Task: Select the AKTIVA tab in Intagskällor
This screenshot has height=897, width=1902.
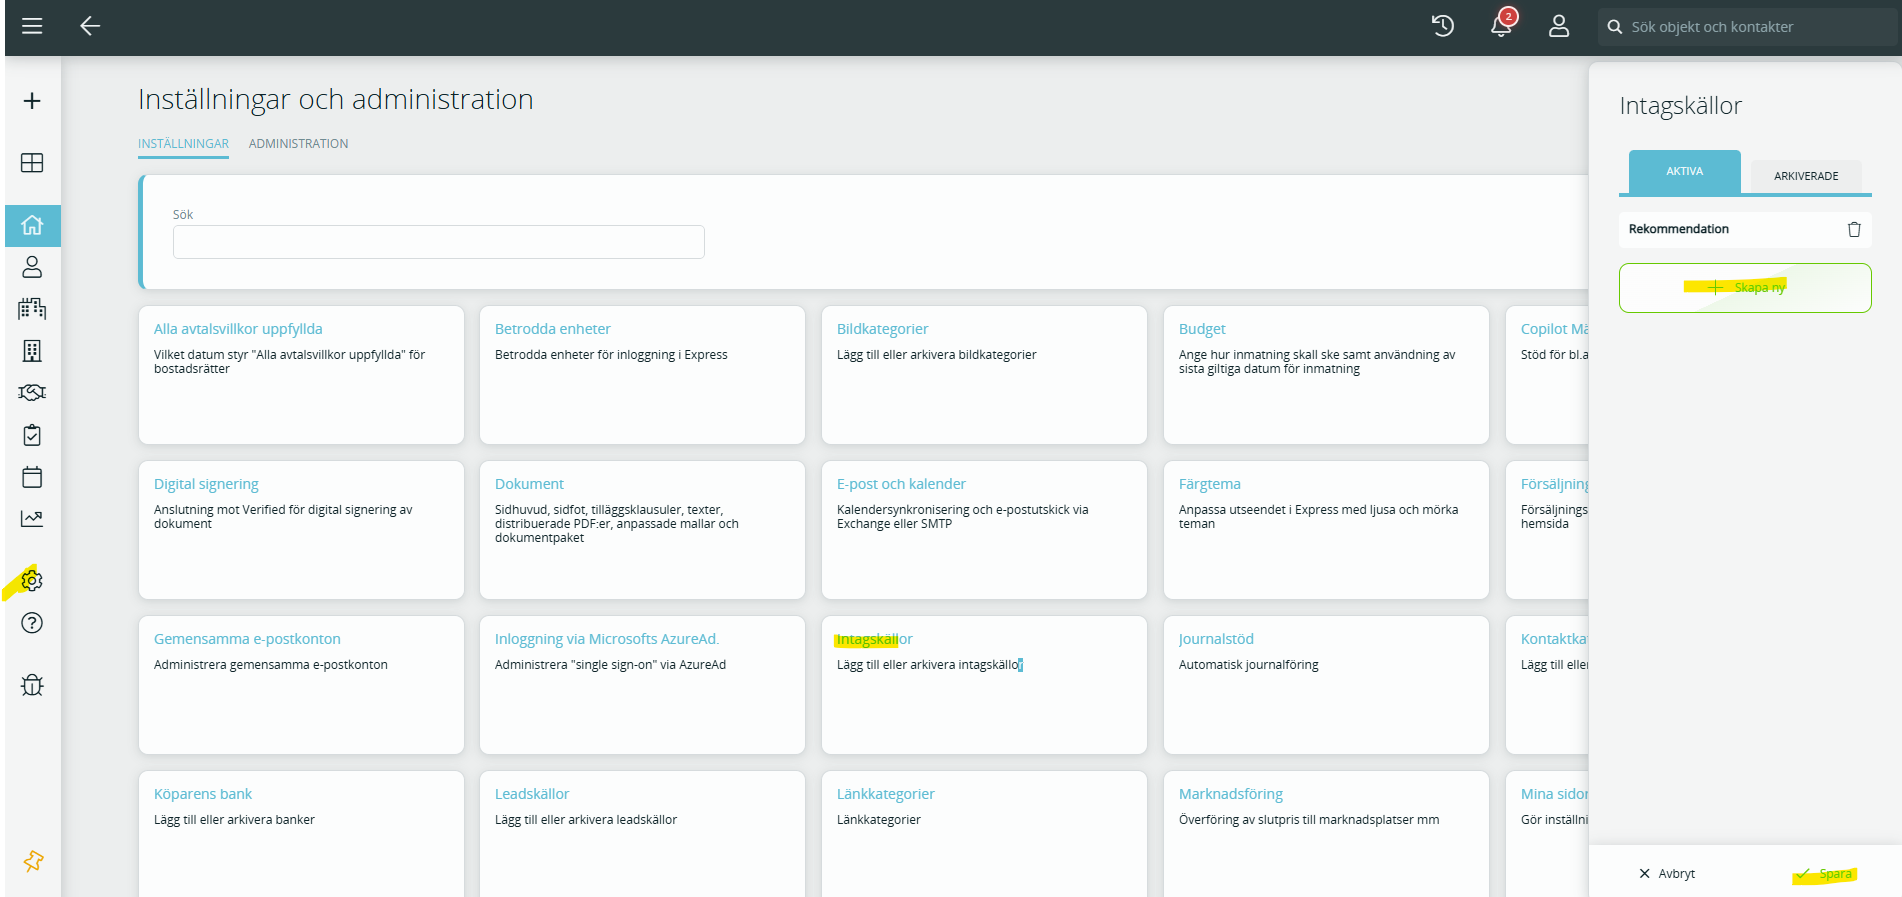Action: coord(1685,172)
